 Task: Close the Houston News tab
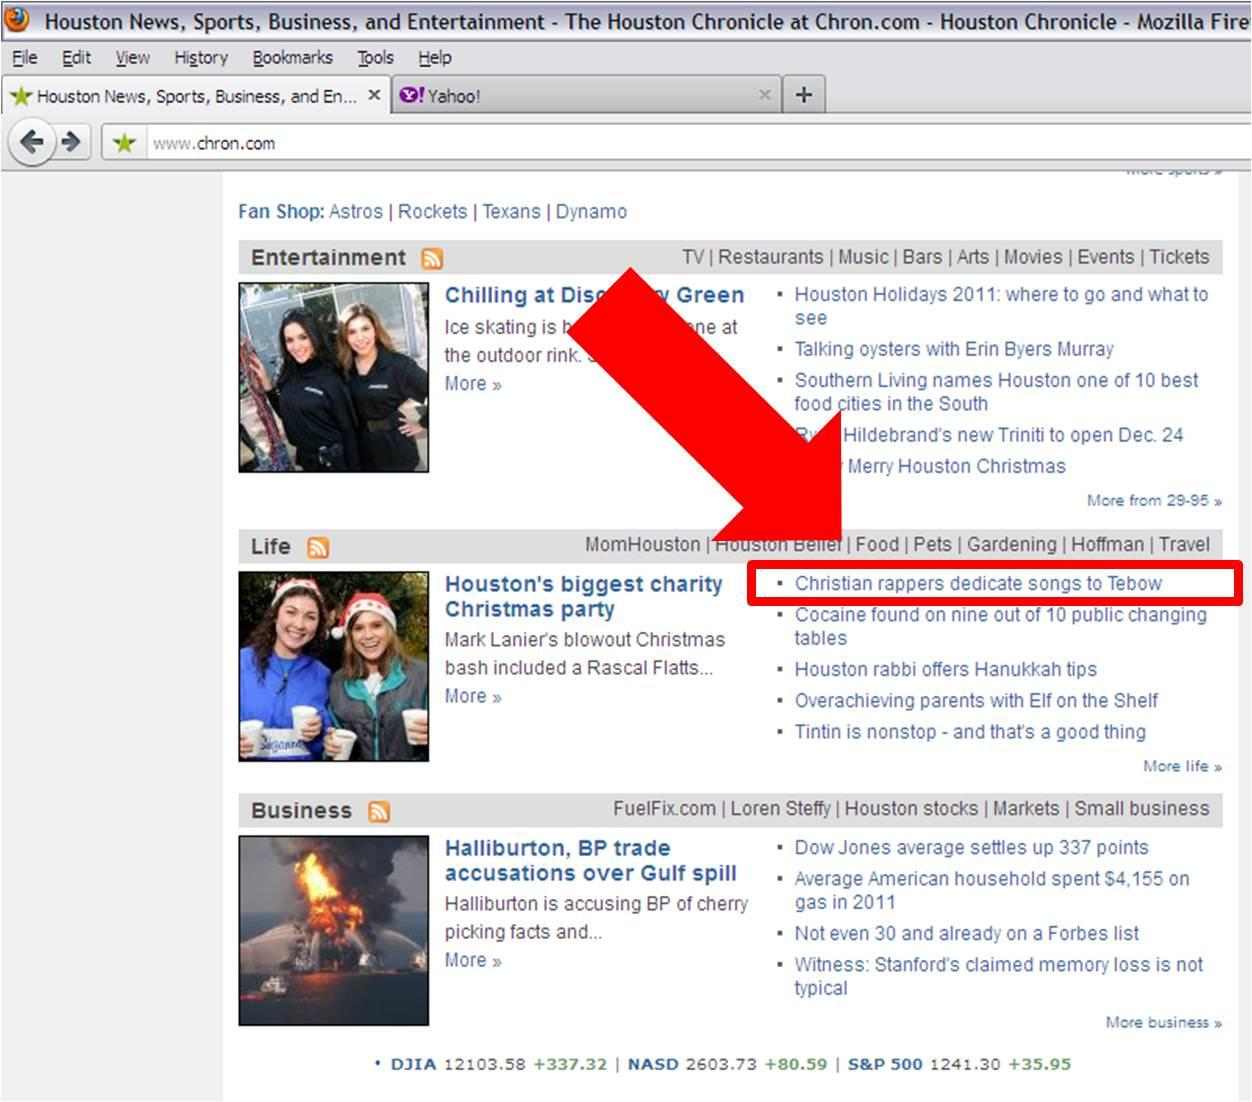click(374, 95)
